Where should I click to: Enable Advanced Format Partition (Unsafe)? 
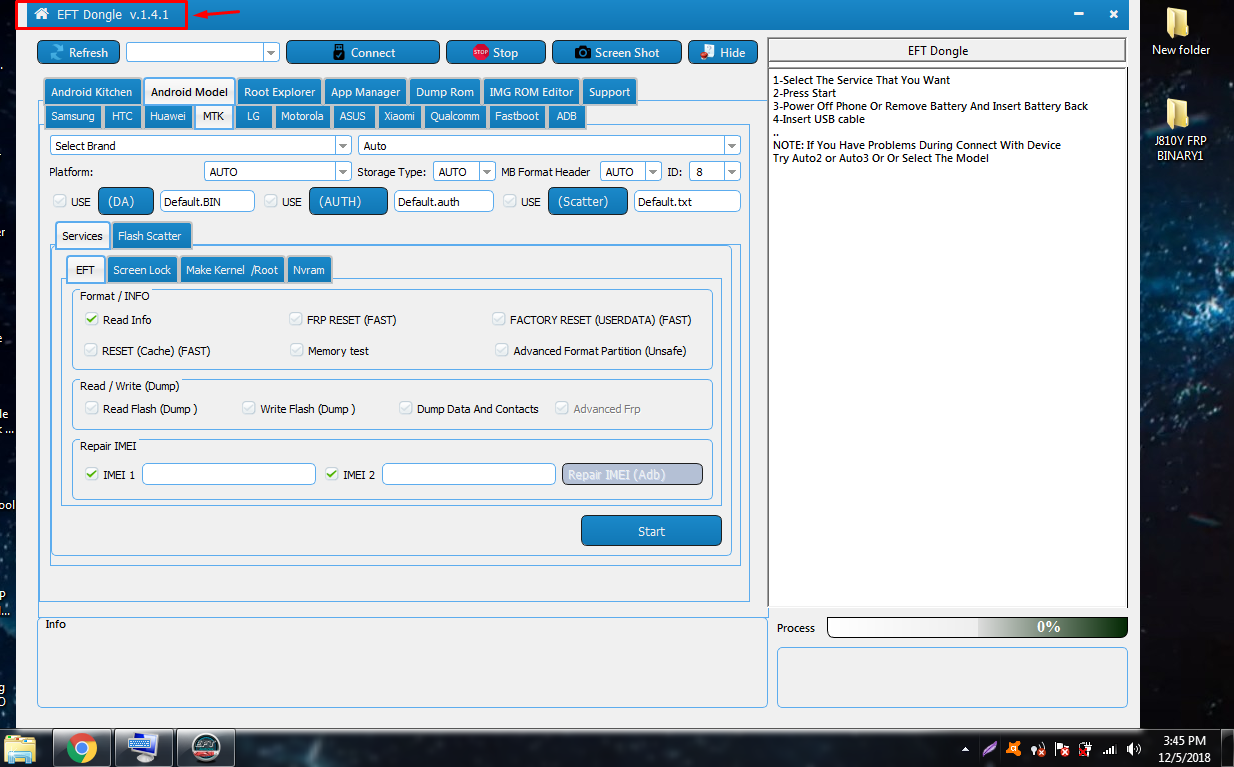pyautogui.click(x=502, y=351)
